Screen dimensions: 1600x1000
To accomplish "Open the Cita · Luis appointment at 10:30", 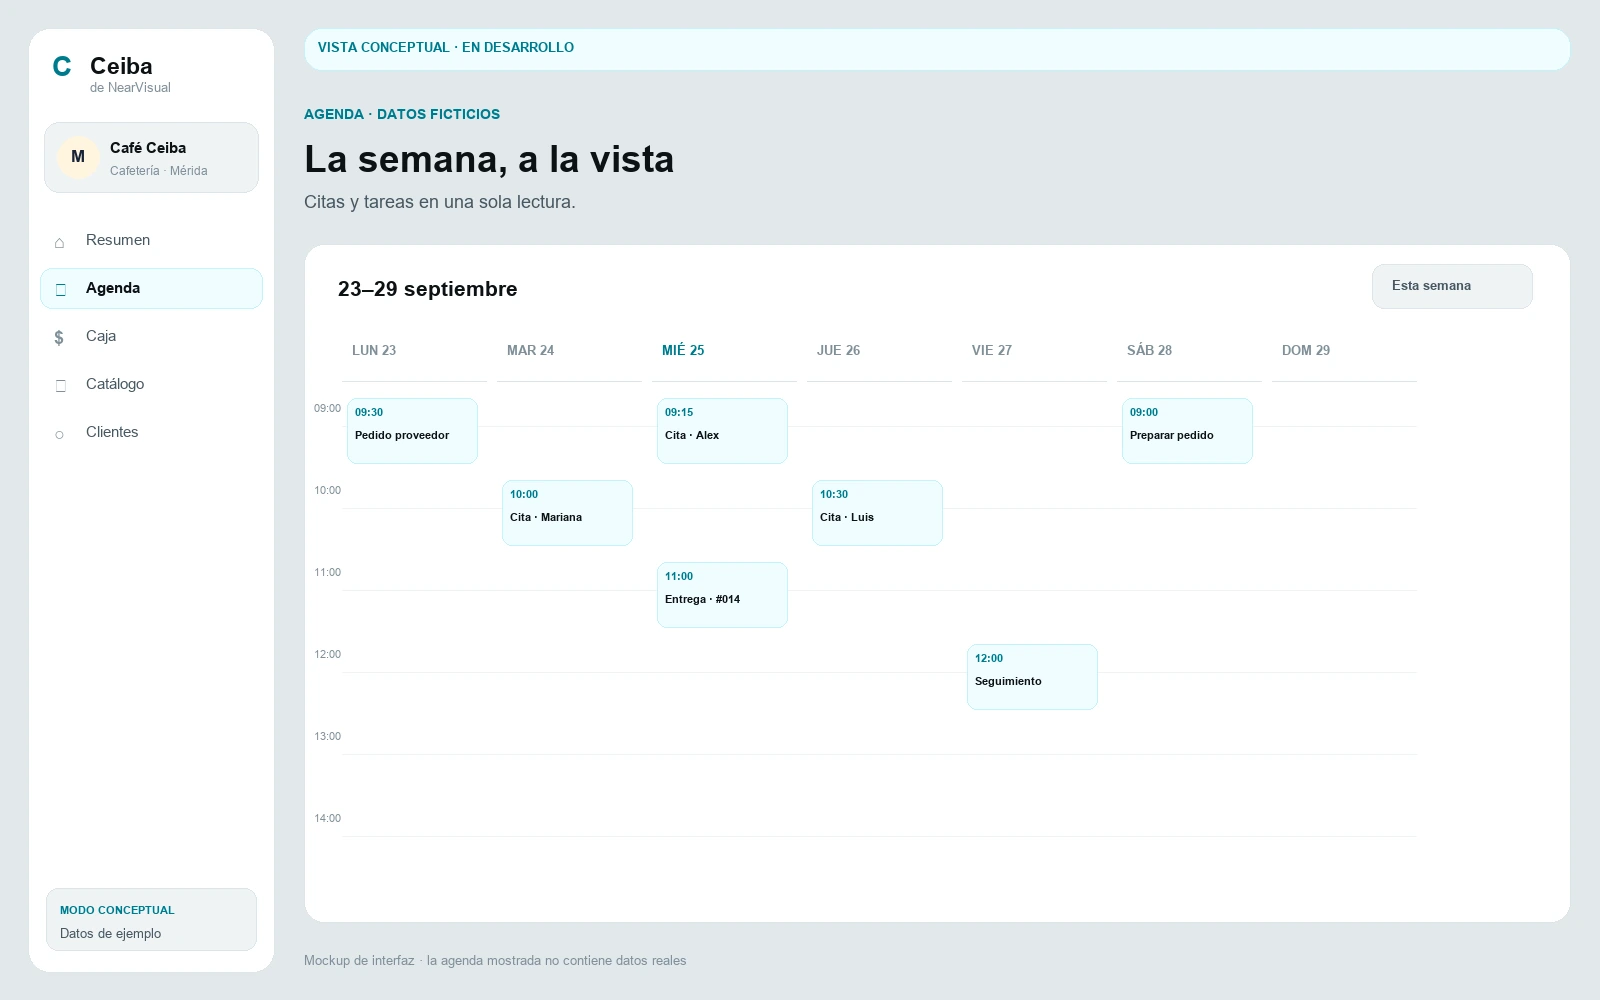I will [x=877, y=513].
